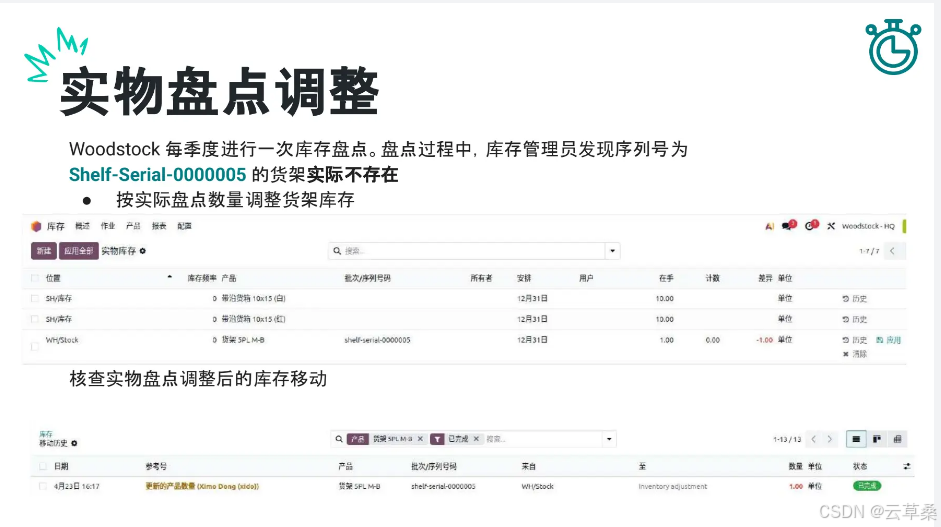
Task: Sort by 位置 using the arrow indicator
Action: click(170, 277)
